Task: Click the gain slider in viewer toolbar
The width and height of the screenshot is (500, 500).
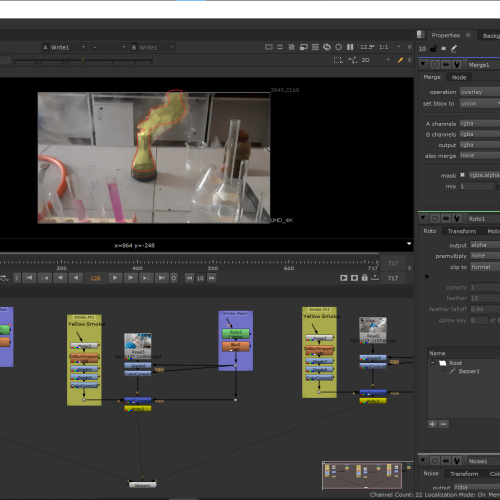Action: tap(83, 60)
